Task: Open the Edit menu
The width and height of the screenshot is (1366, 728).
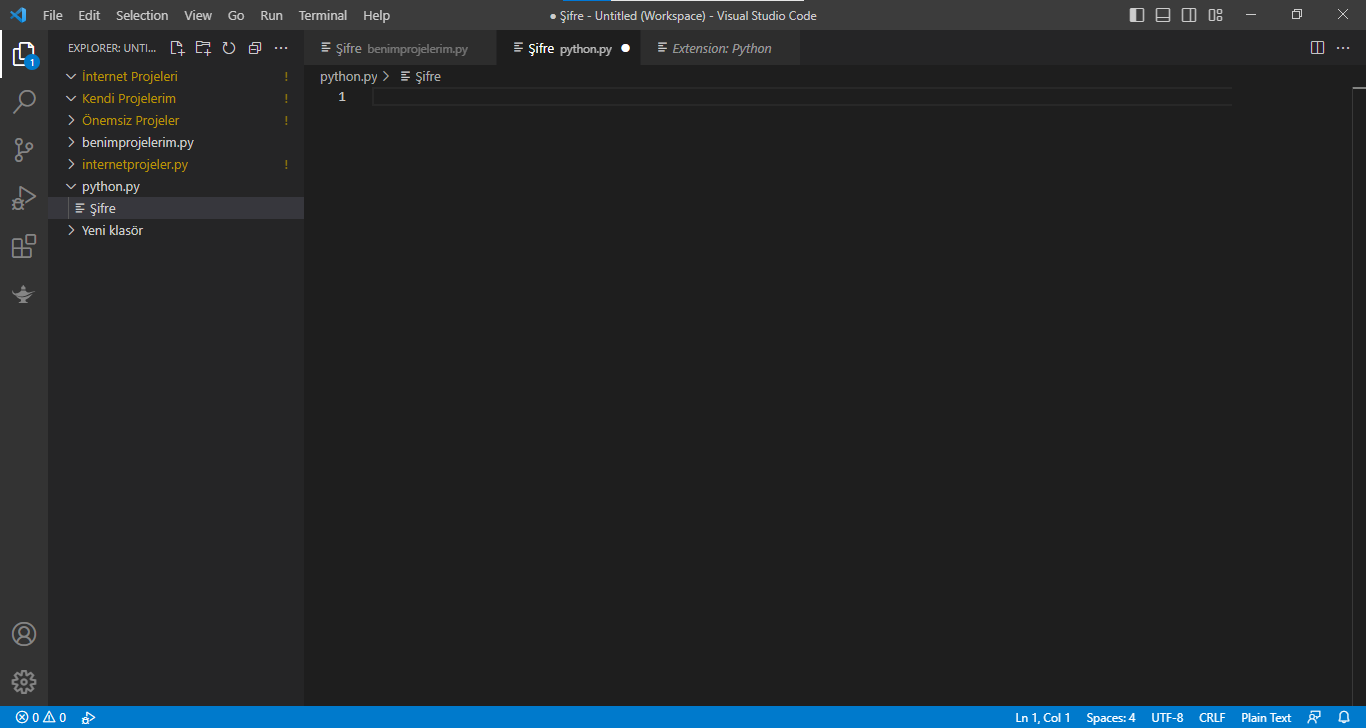Action: [89, 15]
